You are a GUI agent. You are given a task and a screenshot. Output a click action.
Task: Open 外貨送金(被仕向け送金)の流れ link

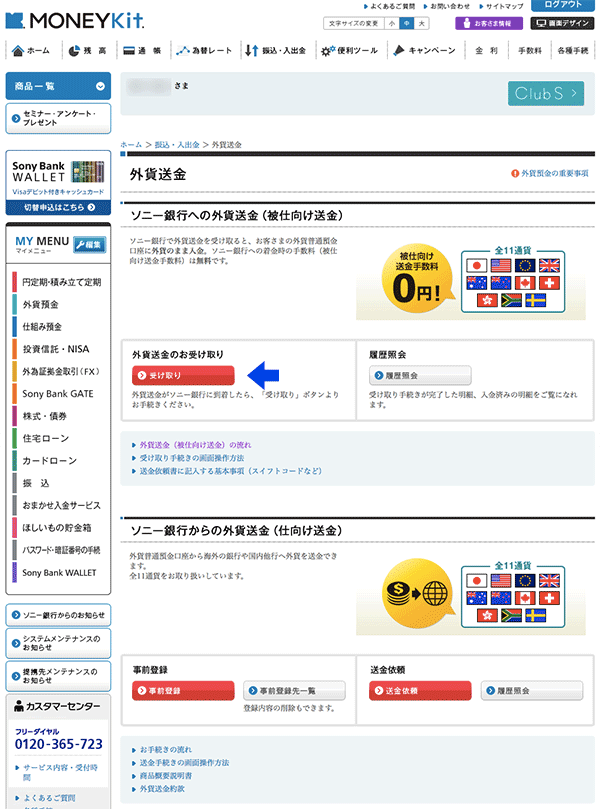click(x=195, y=445)
